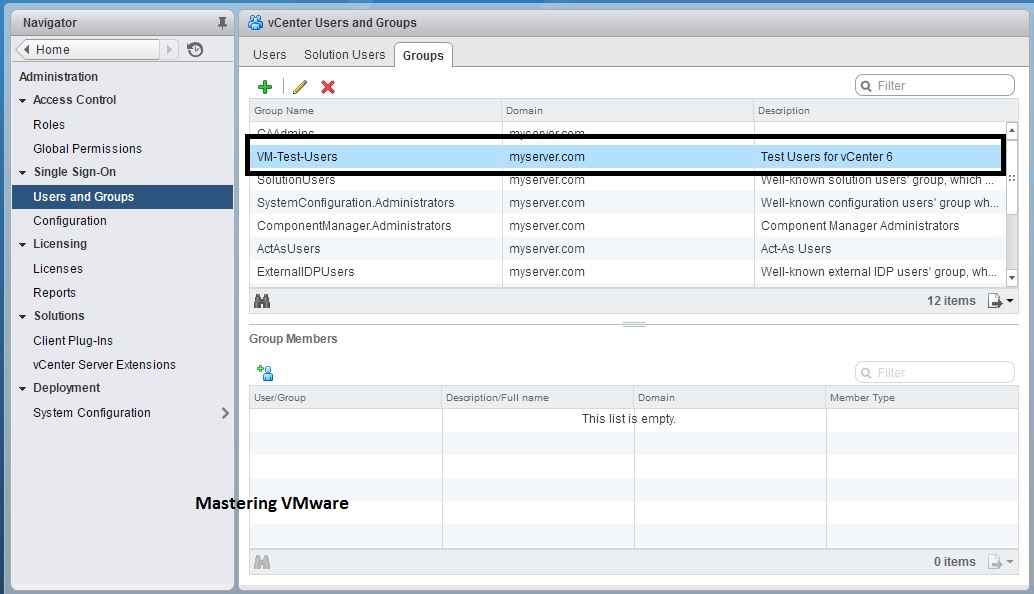Delete the selected group with red X

328,86
